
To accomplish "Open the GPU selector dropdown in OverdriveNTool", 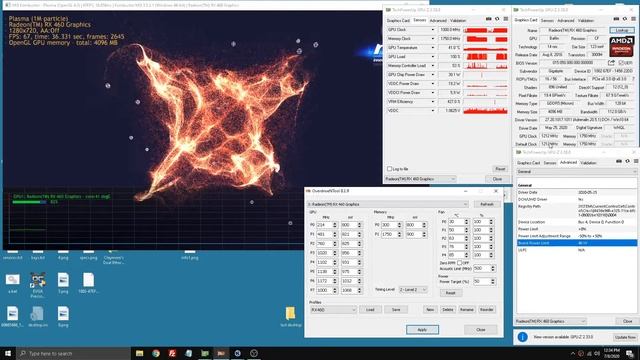I will [x=388, y=204].
